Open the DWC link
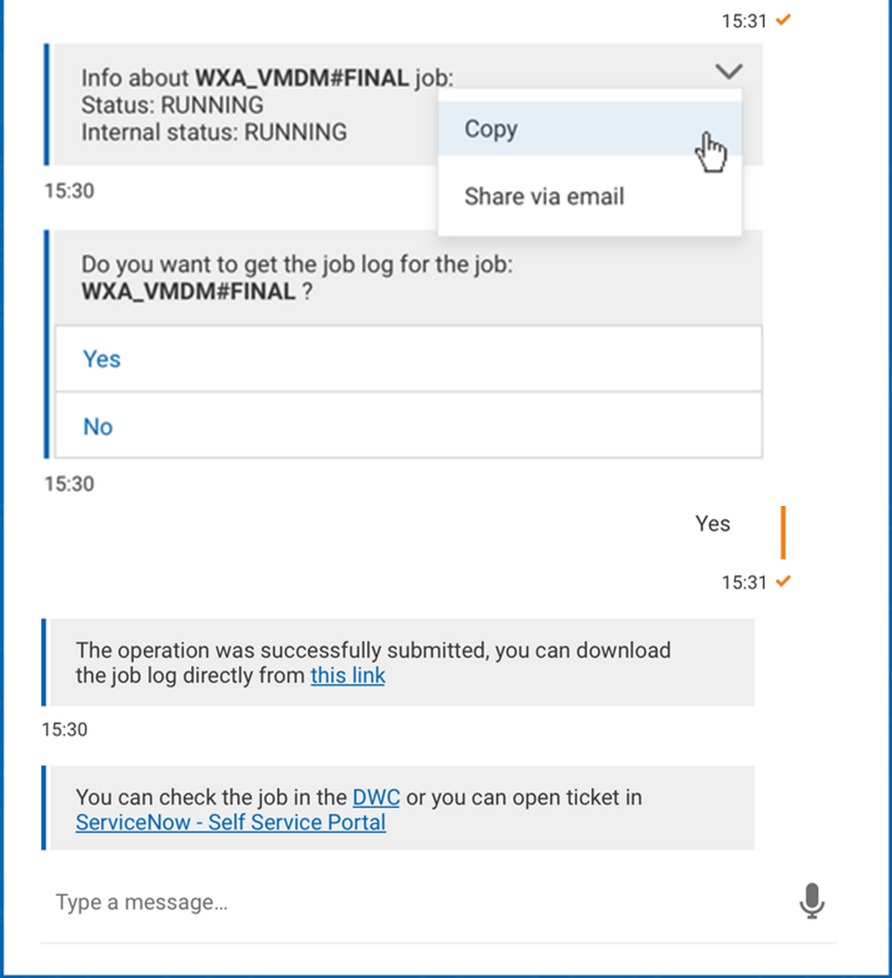Image resolution: width=892 pixels, height=978 pixels. tap(376, 798)
